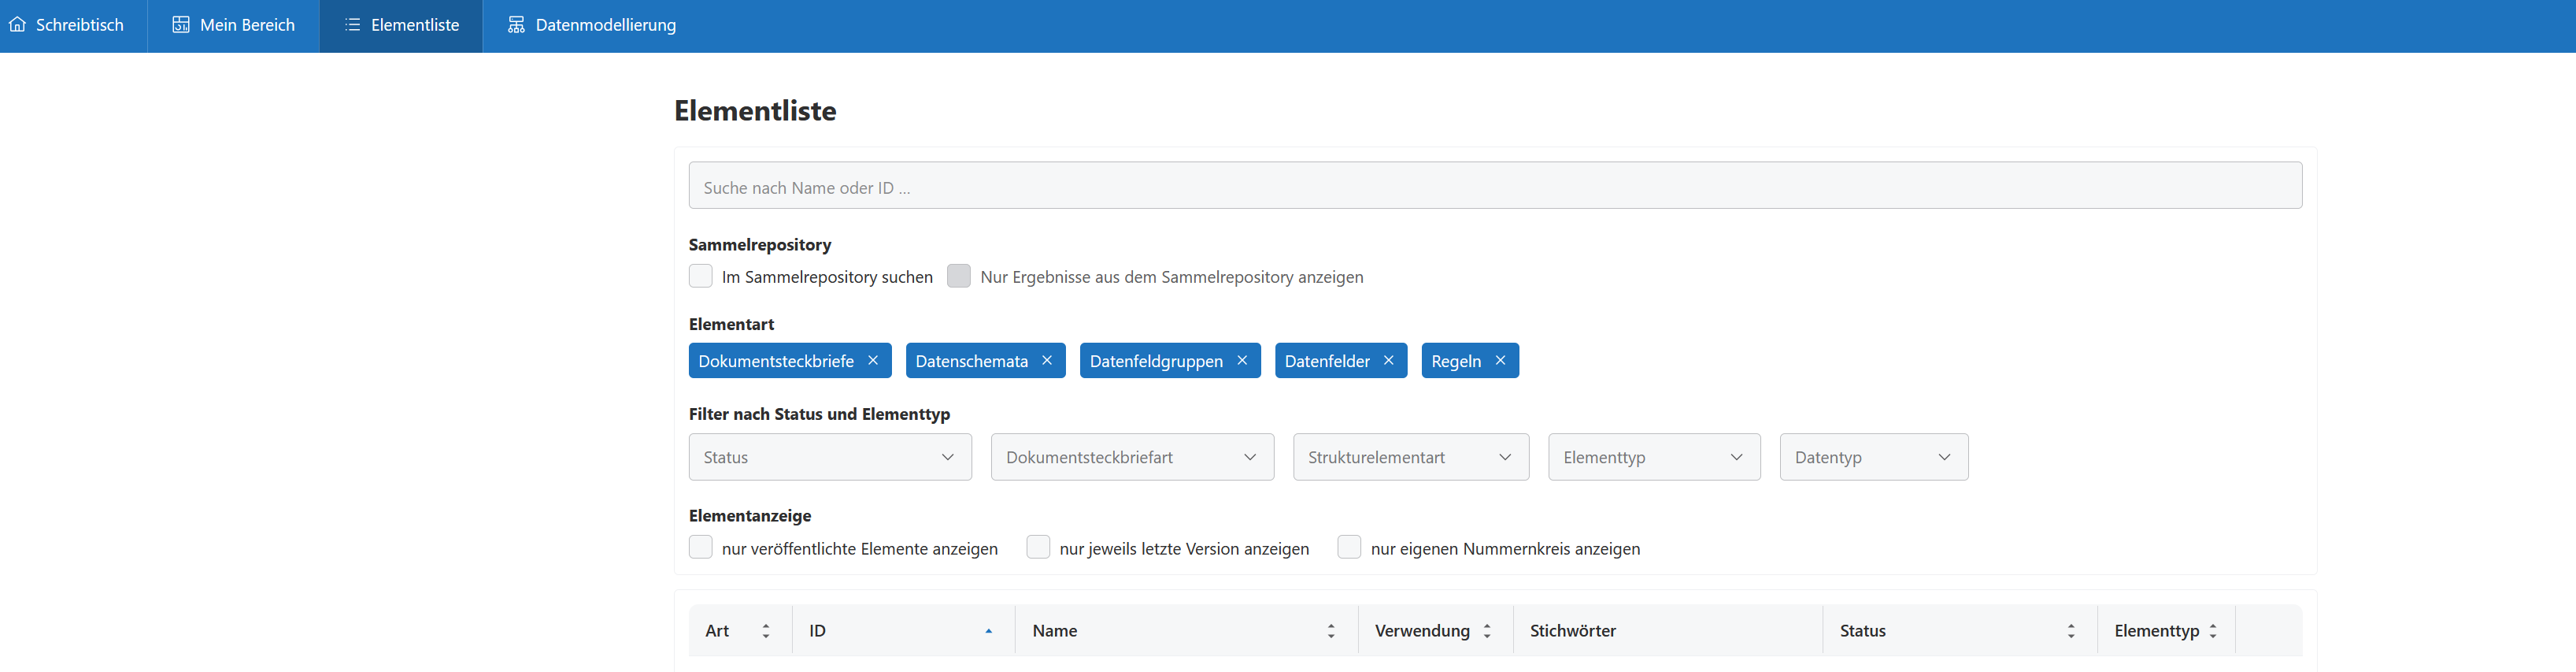Tick nur jeweils letzte Version anzeigen
This screenshot has width=2576, height=672.
tap(1038, 548)
